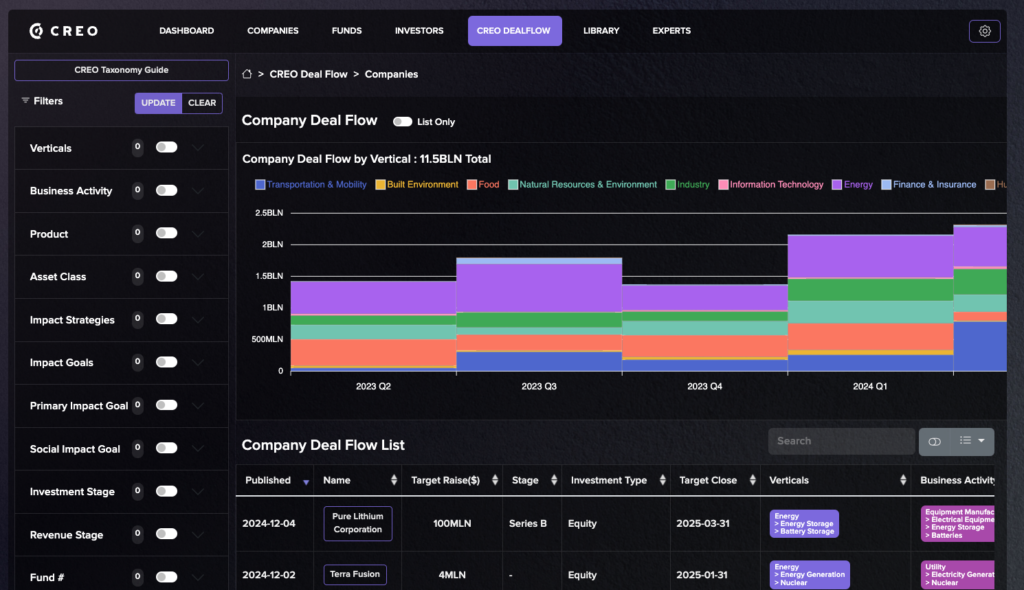The width and height of the screenshot is (1024, 590).
Task: Expand the Product filter chevron
Action: [x=198, y=233]
